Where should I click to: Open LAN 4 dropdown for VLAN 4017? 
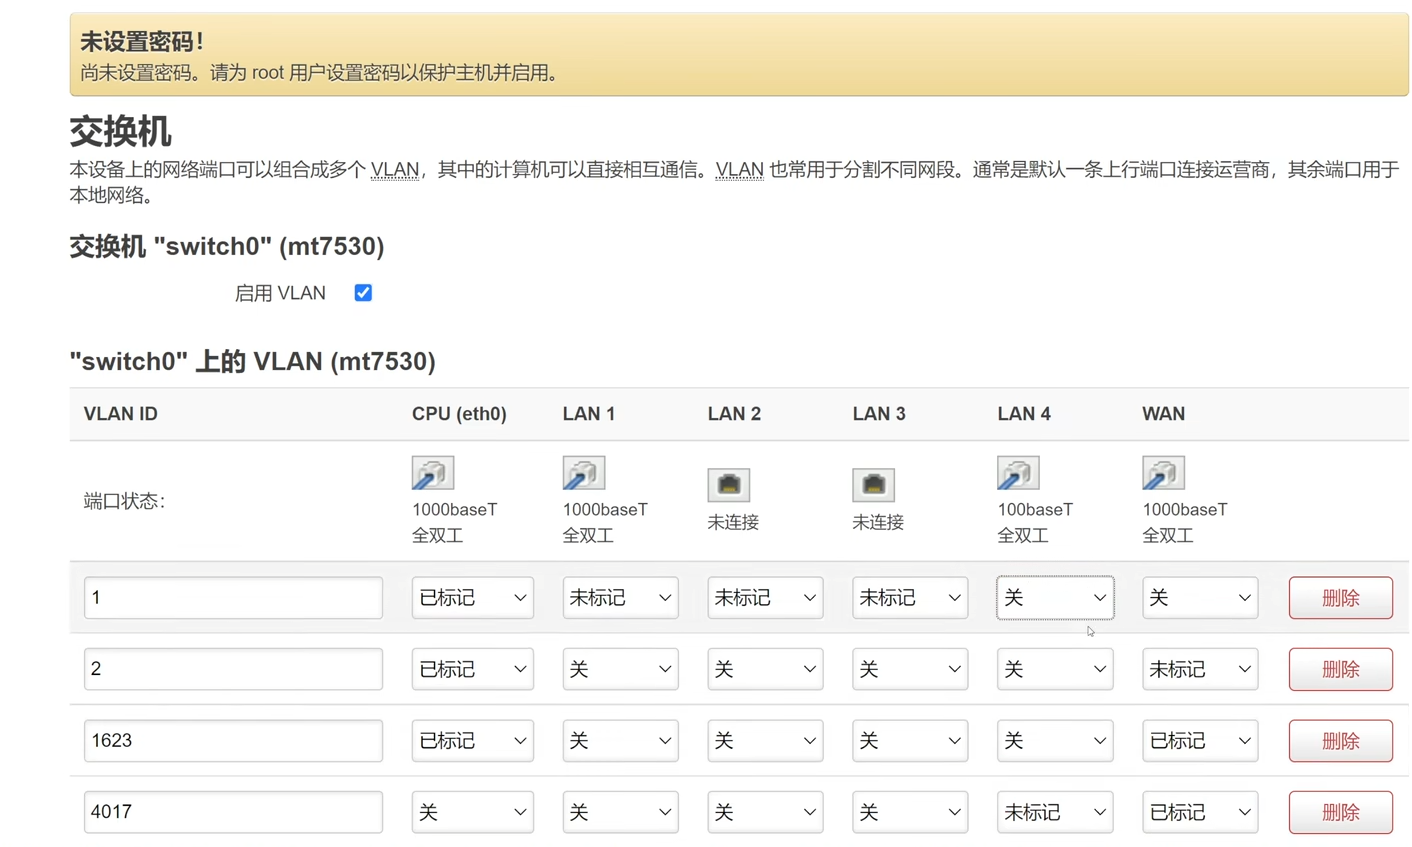pyautogui.click(x=1055, y=812)
